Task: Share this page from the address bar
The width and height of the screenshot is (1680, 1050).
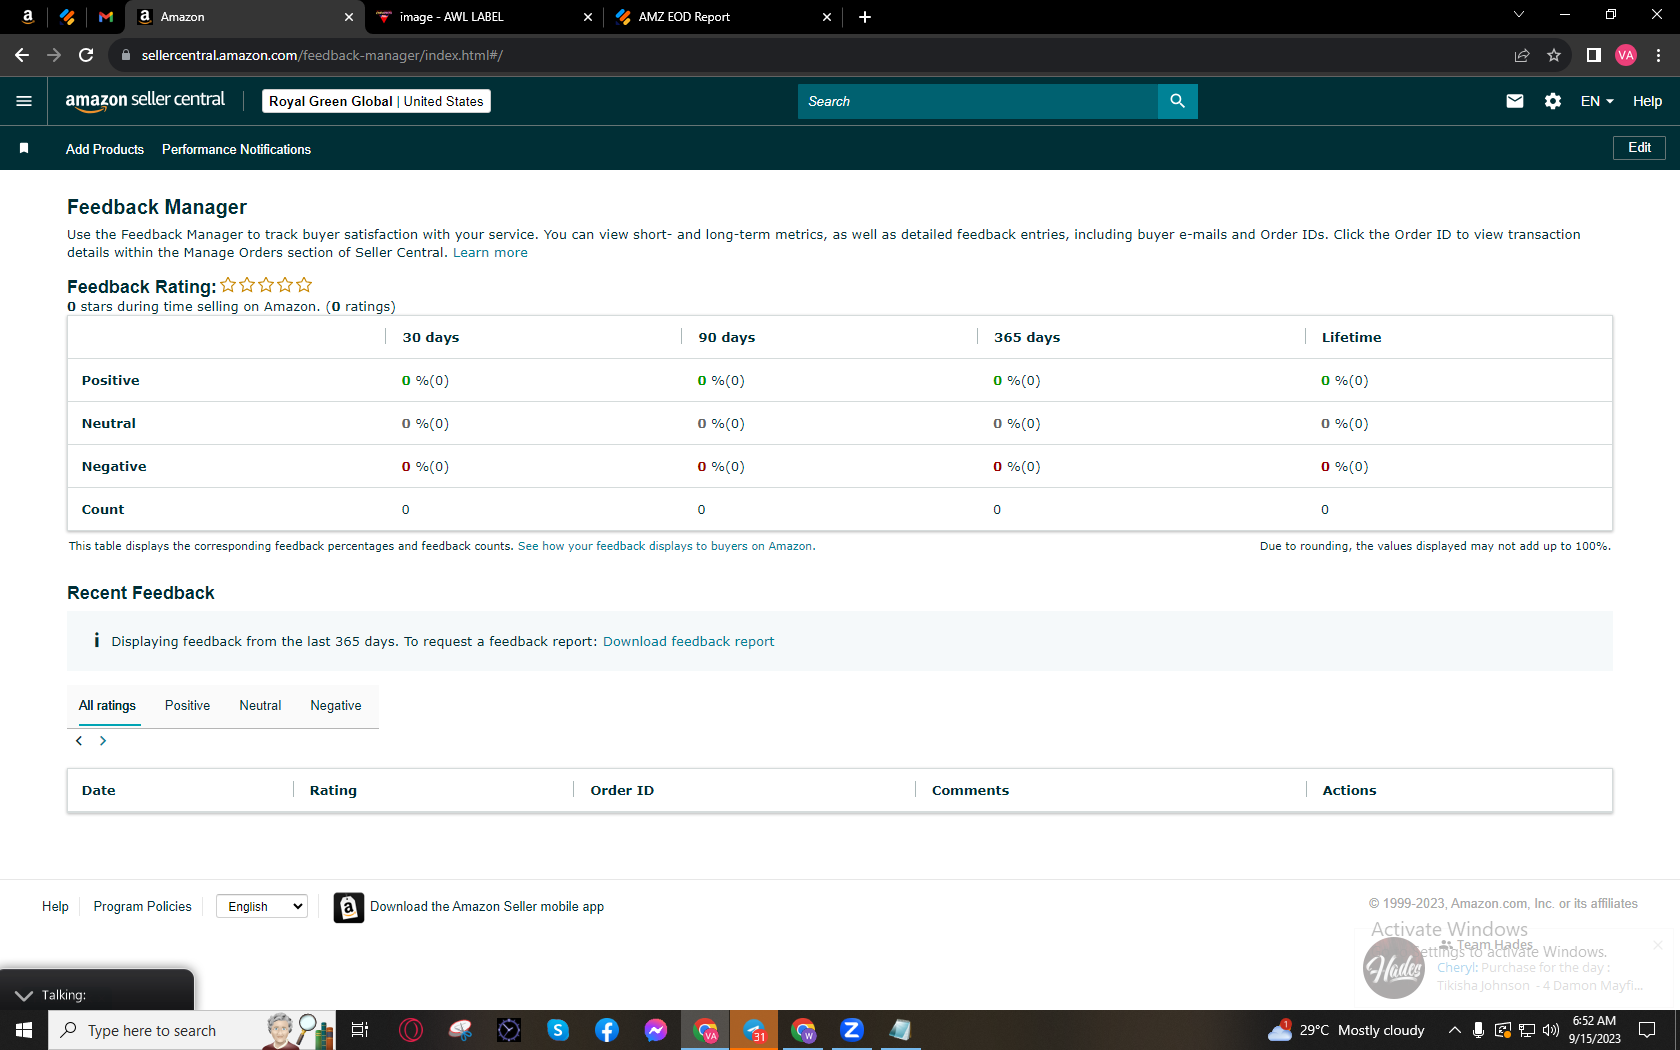Action: pyautogui.click(x=1522, y=55)
